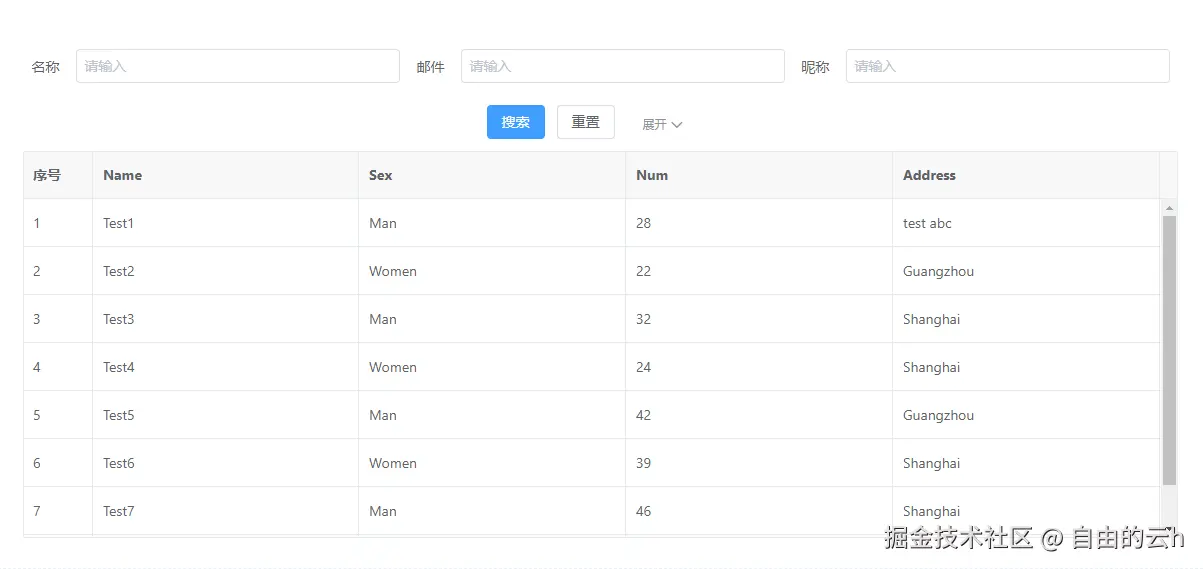Select the 昵称 input field
This screenshot has height=569, width=1203.
tap(1007, 66)
